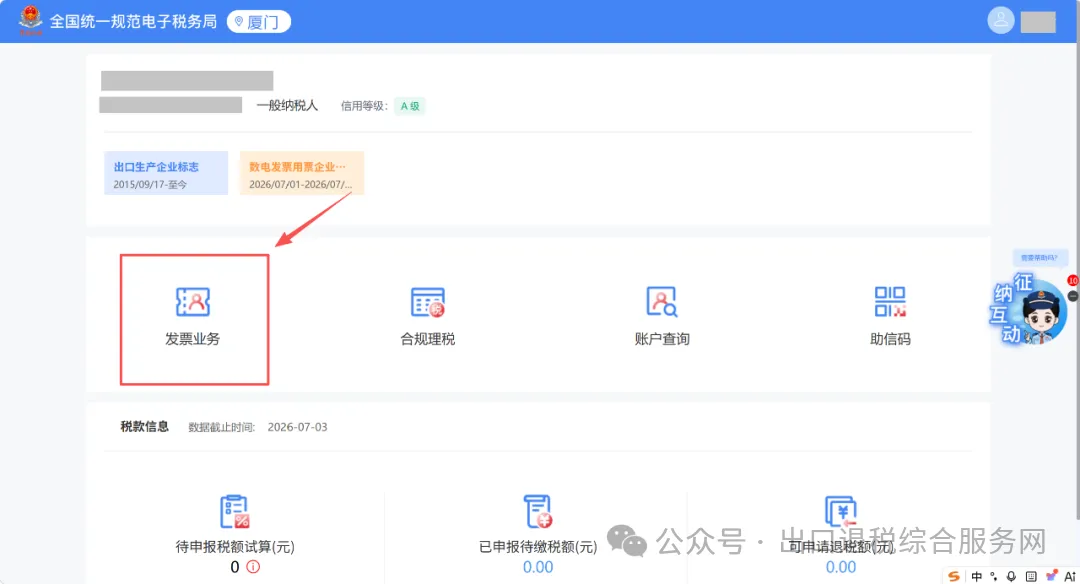The height and width of the screenshot is (584, 1080).
Task: Click the microphone voice input icon
Action: pyautogui.click(x=1011, y=576)
